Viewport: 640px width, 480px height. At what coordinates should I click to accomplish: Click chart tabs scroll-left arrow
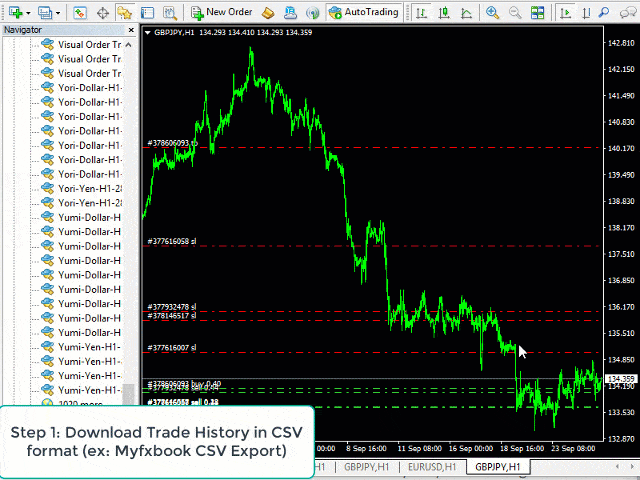pos(617,466)
